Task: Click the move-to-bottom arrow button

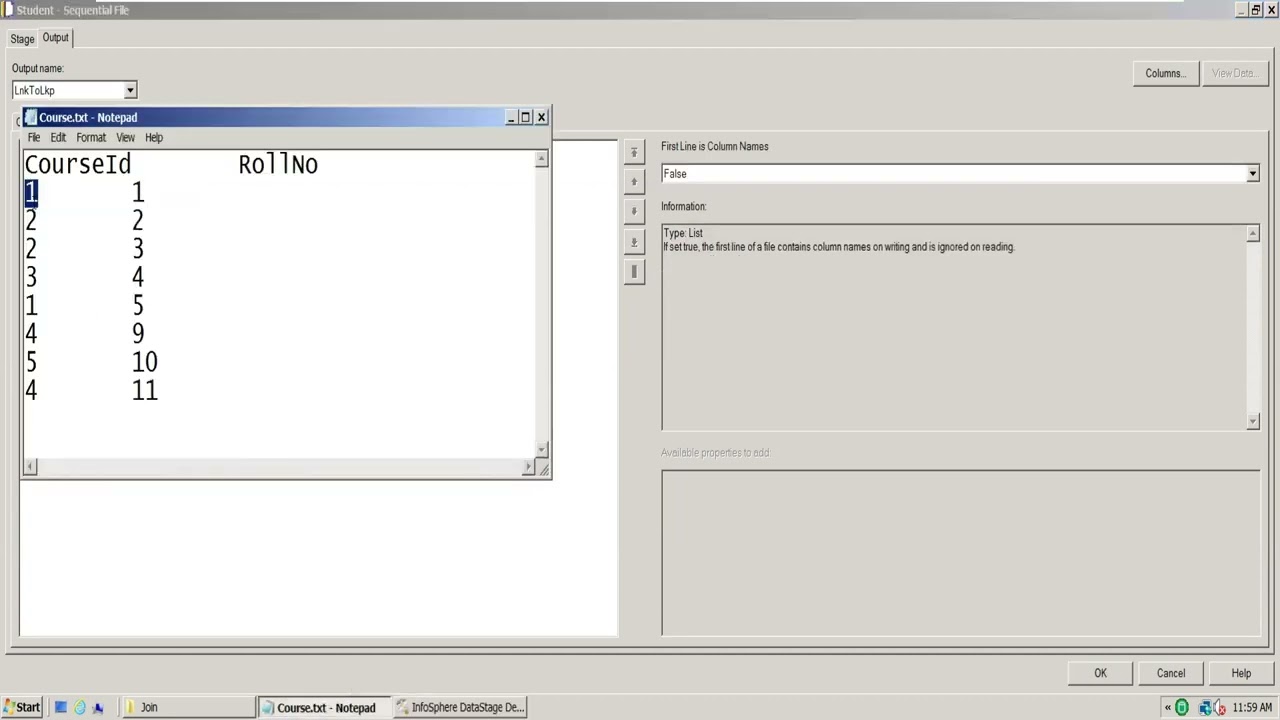Action: pos(634,242)
